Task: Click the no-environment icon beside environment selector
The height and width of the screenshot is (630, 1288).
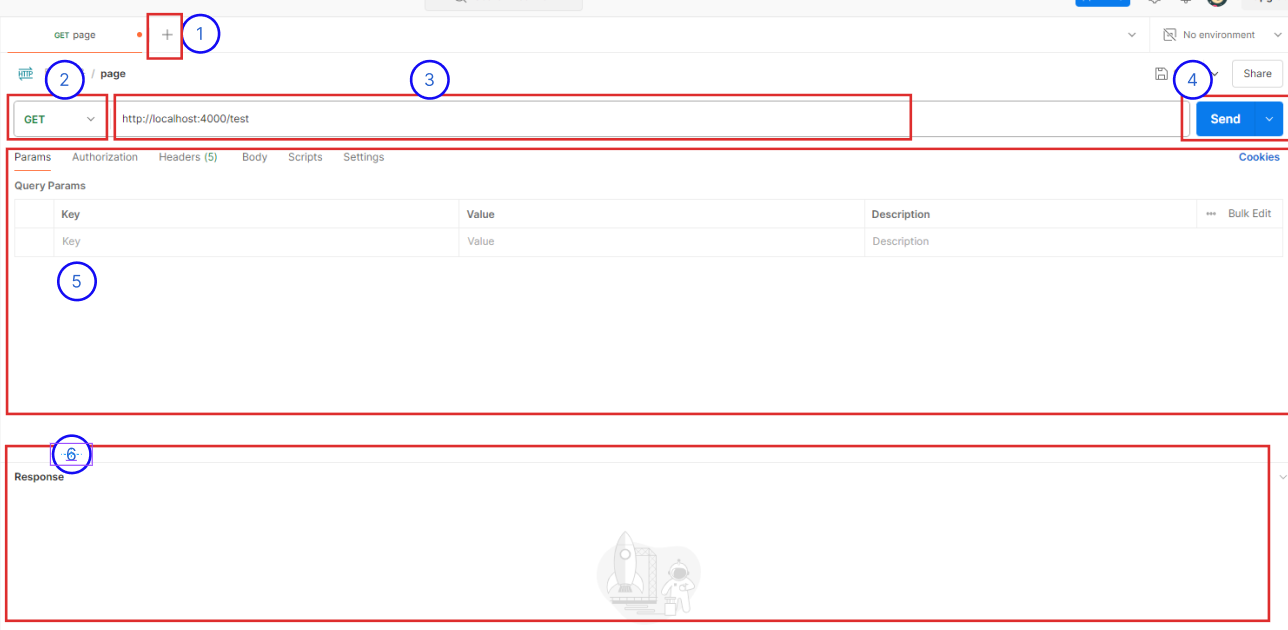Action: [1169, 35]
